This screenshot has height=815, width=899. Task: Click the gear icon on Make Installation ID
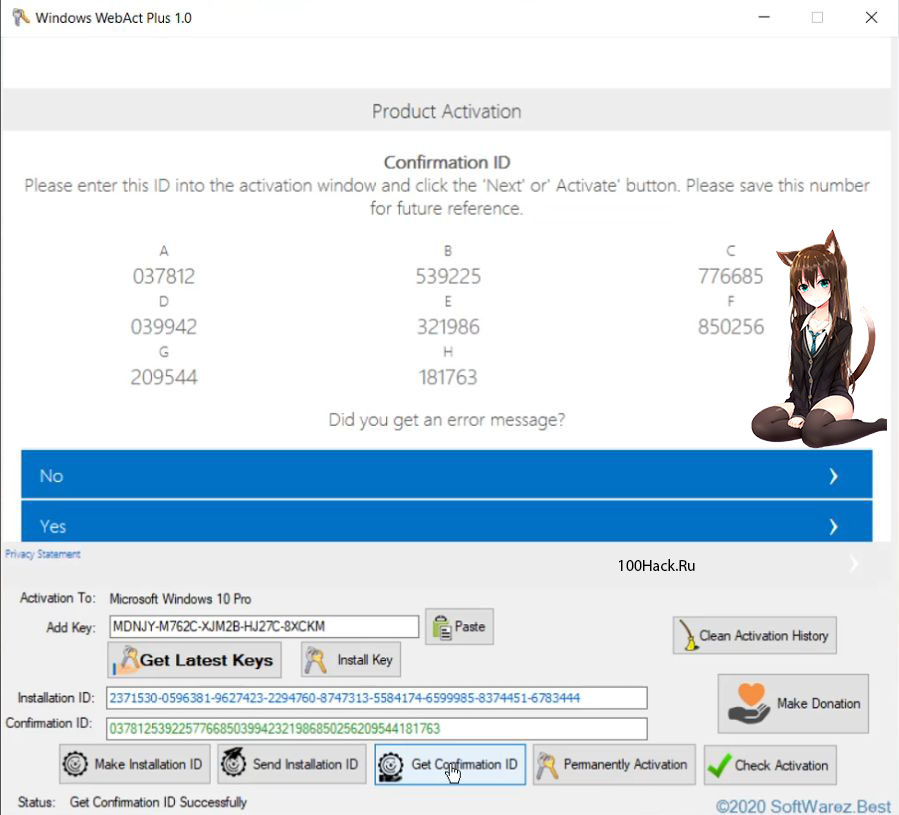coord(75,765)
